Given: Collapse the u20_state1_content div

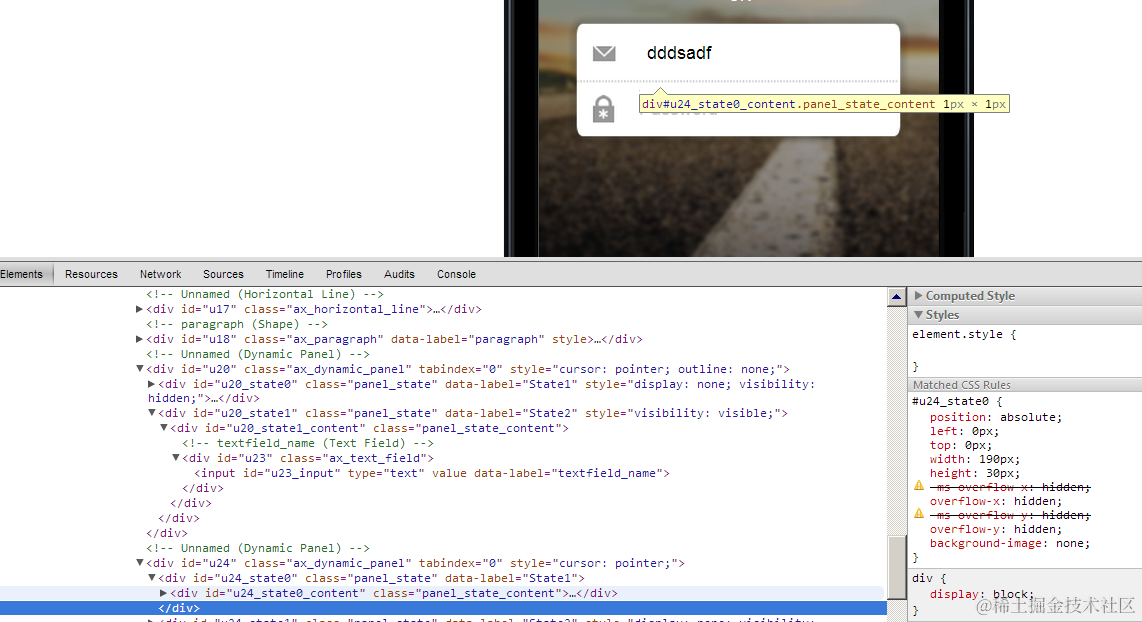Looking at the screenshot, I should click(164, 428).
